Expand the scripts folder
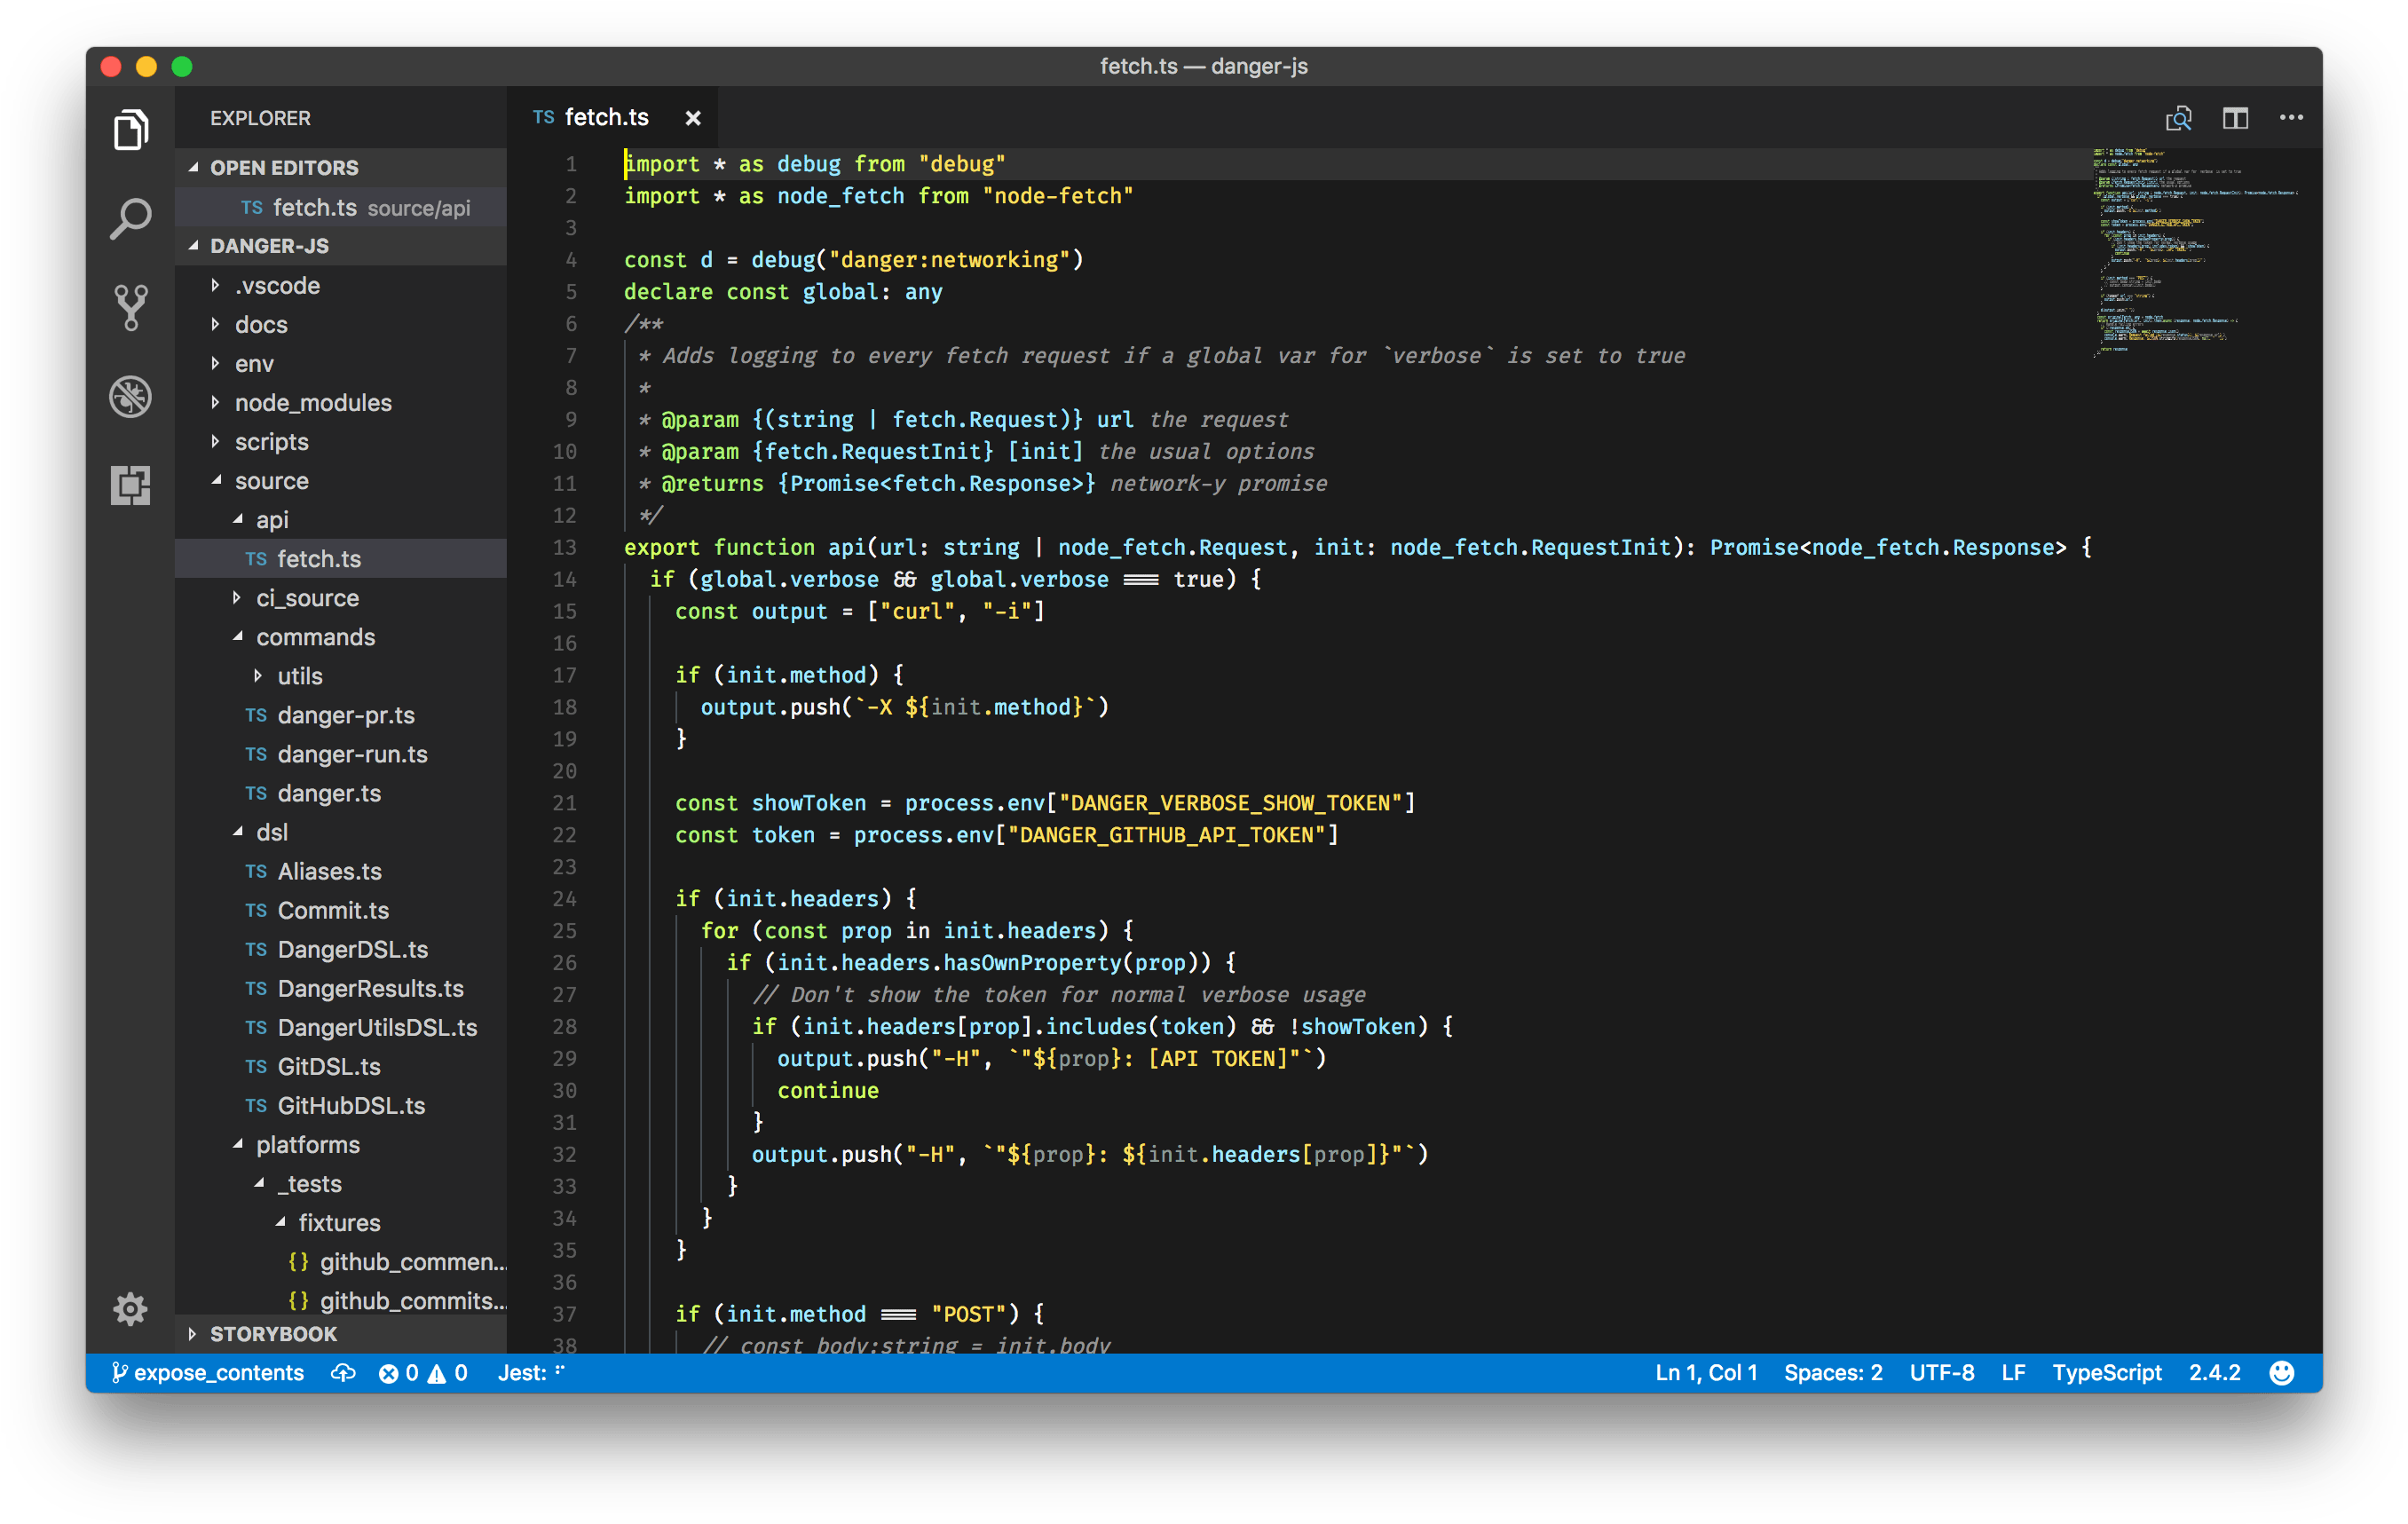The width and height of the screenshot is (2408, 1524). (x=341, y=441)
